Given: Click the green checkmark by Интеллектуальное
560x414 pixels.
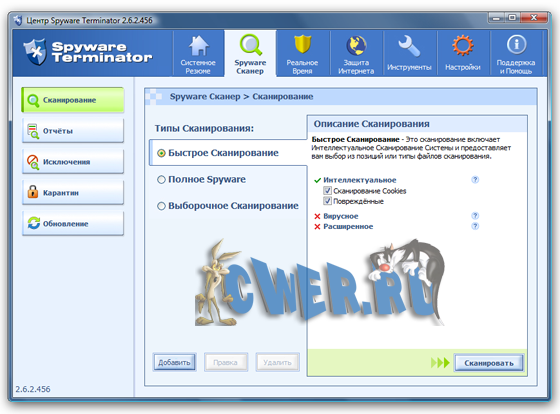Looking at the screenshot, I should (x=317, y=180).
